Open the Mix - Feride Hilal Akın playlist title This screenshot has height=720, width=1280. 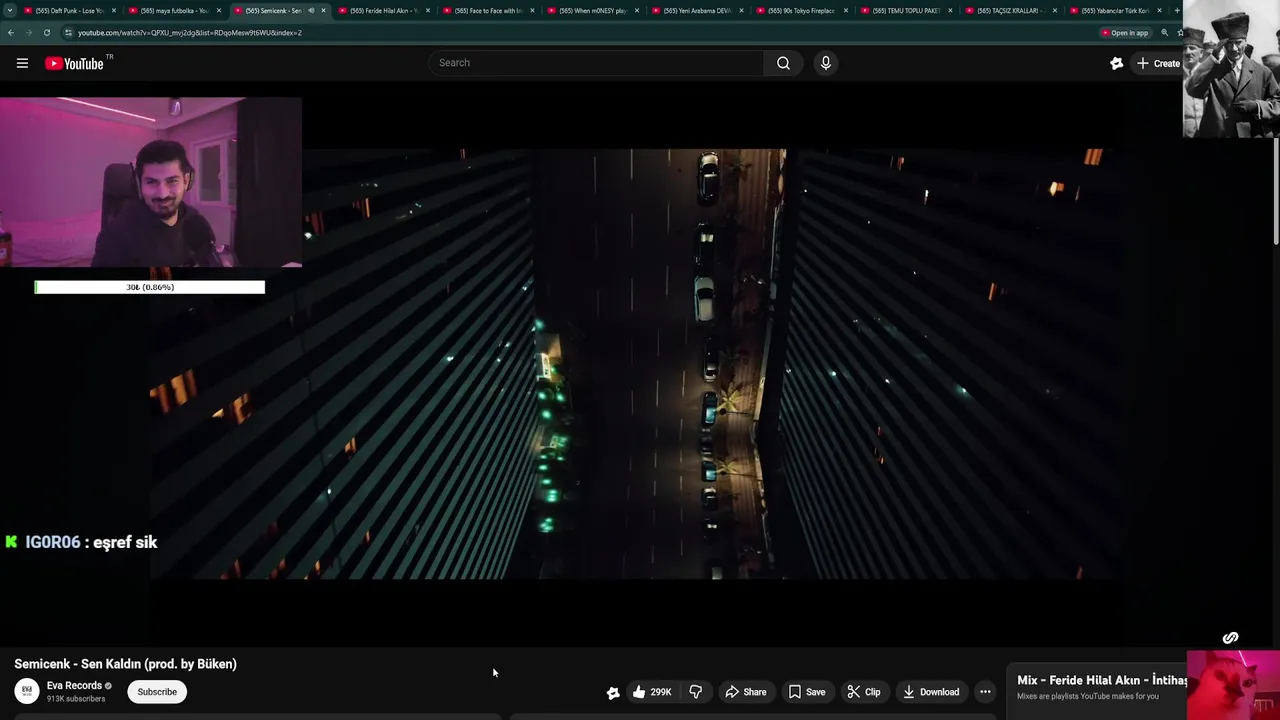click(1102, 681)
